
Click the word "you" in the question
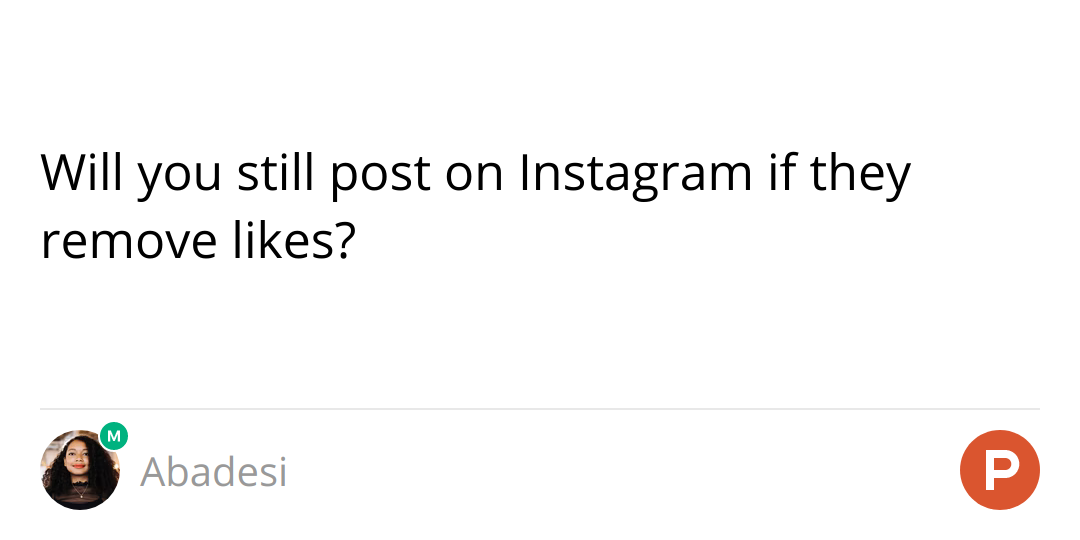click(180, 178)
